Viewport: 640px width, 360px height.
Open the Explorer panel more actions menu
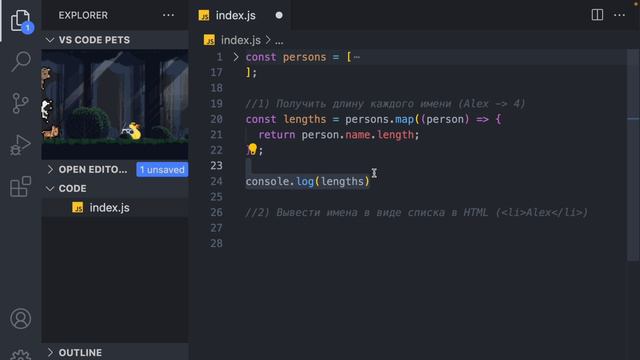168,16
